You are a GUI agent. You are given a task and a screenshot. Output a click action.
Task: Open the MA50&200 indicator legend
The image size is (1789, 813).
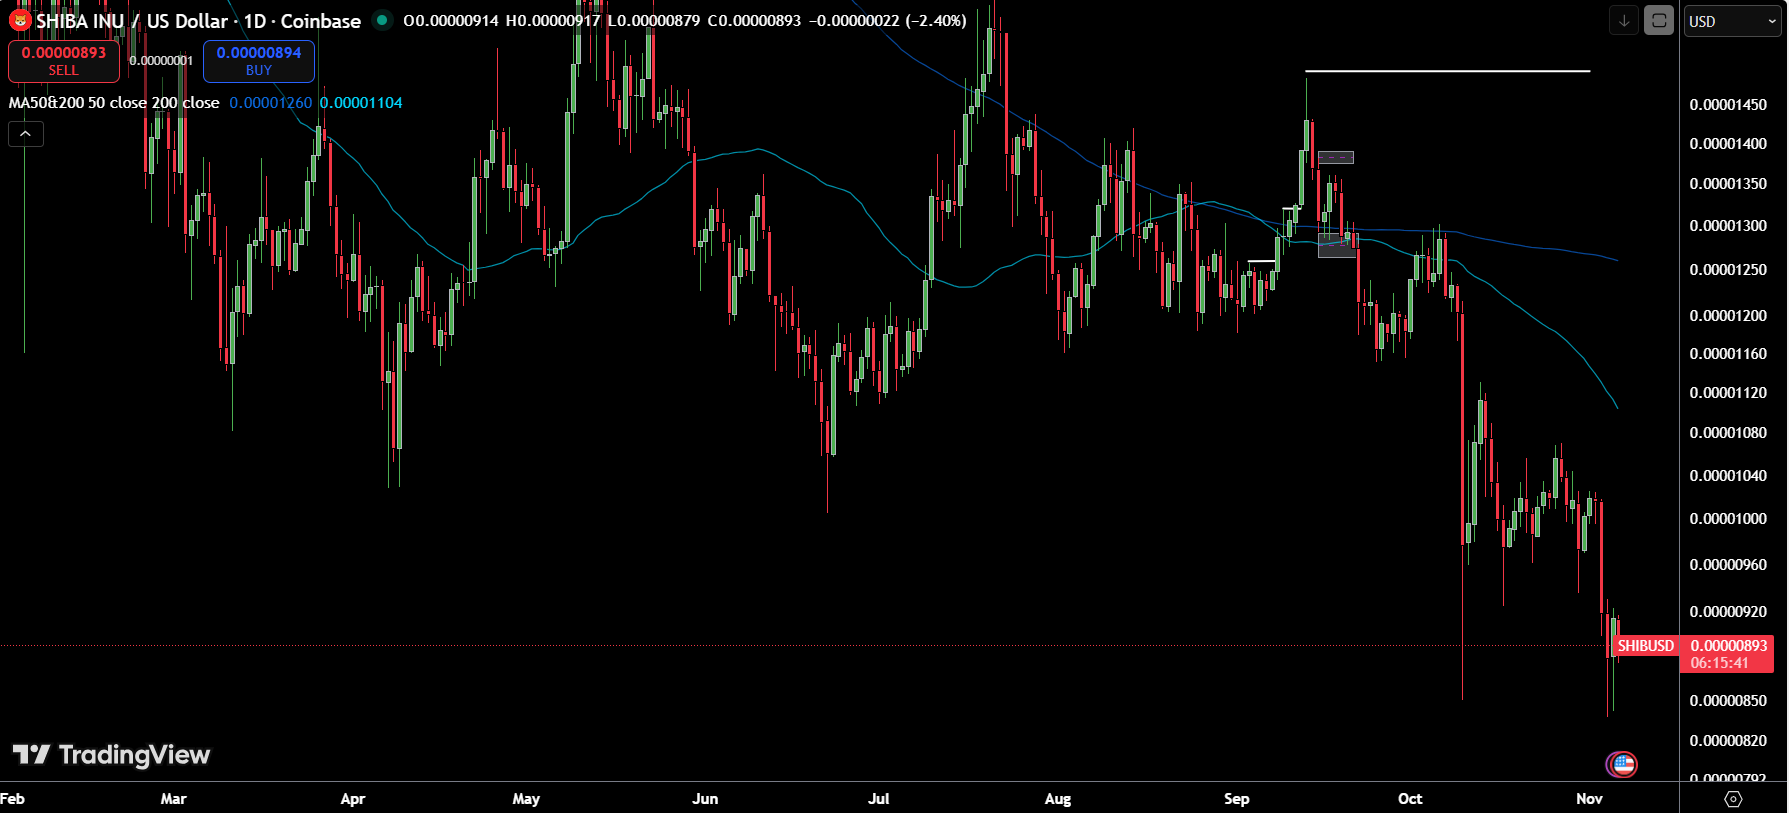114,103
